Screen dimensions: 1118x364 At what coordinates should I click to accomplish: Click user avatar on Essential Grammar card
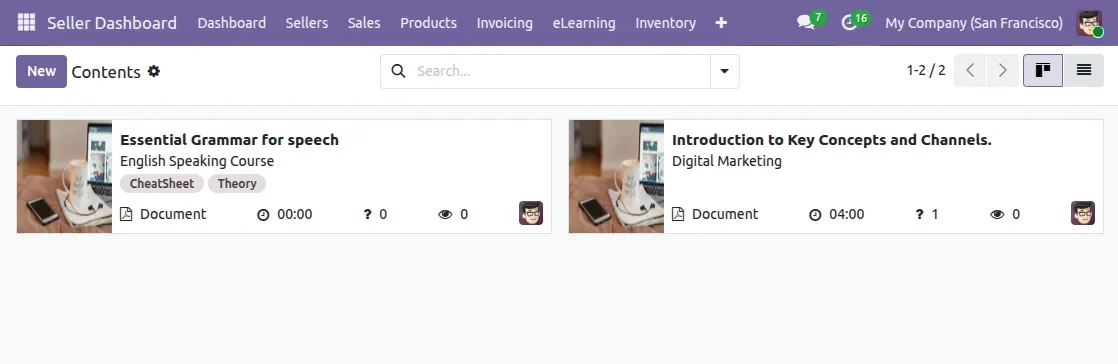pos(530,213)
